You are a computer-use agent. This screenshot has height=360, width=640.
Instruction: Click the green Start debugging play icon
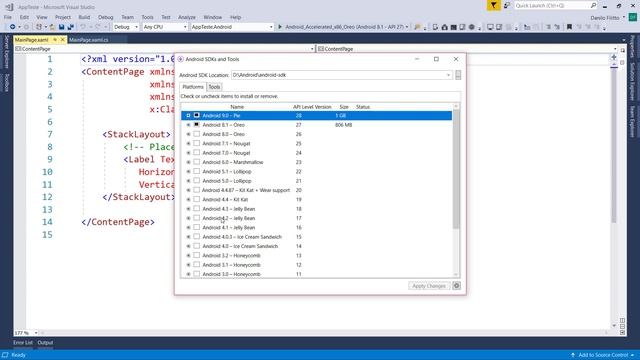pyautogui.click(x=280, y=27)
